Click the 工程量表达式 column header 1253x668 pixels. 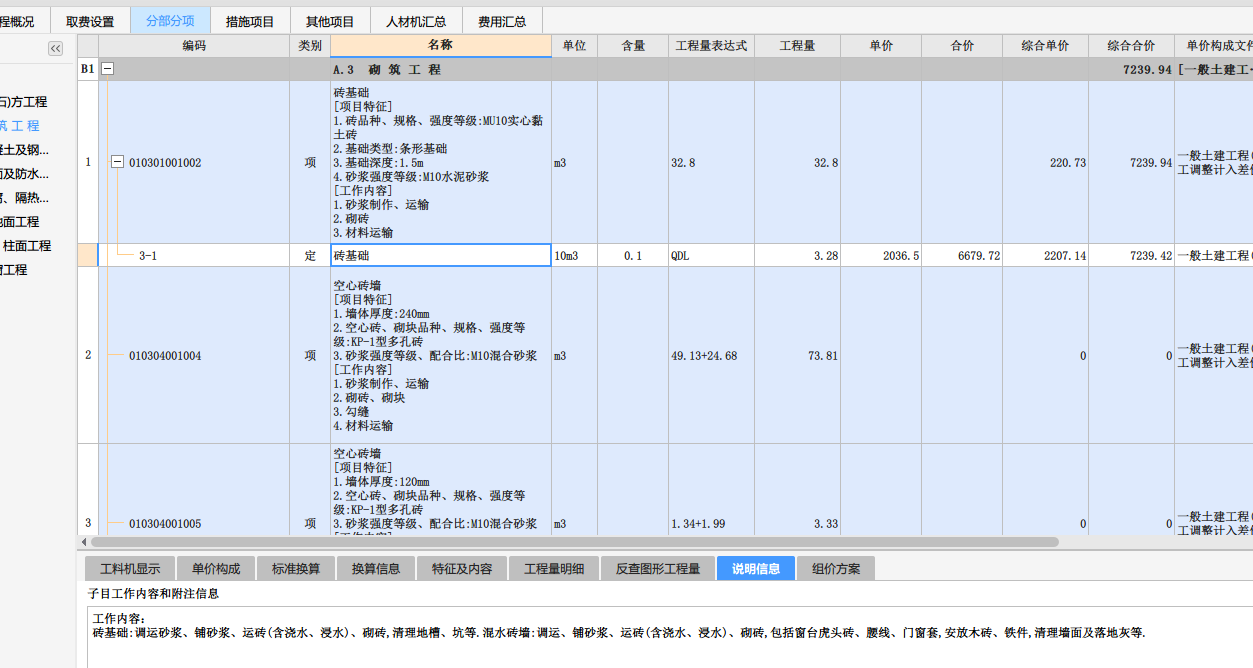[711, 46]
